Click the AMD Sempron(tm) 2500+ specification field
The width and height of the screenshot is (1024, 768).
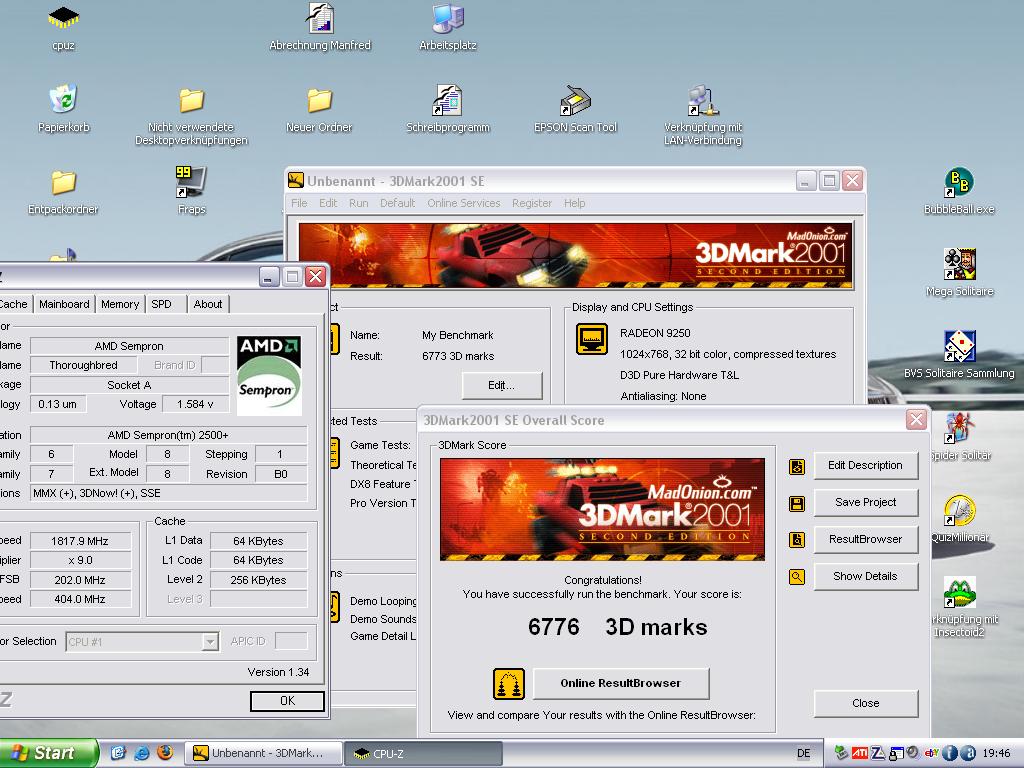(x=168, y=435)
